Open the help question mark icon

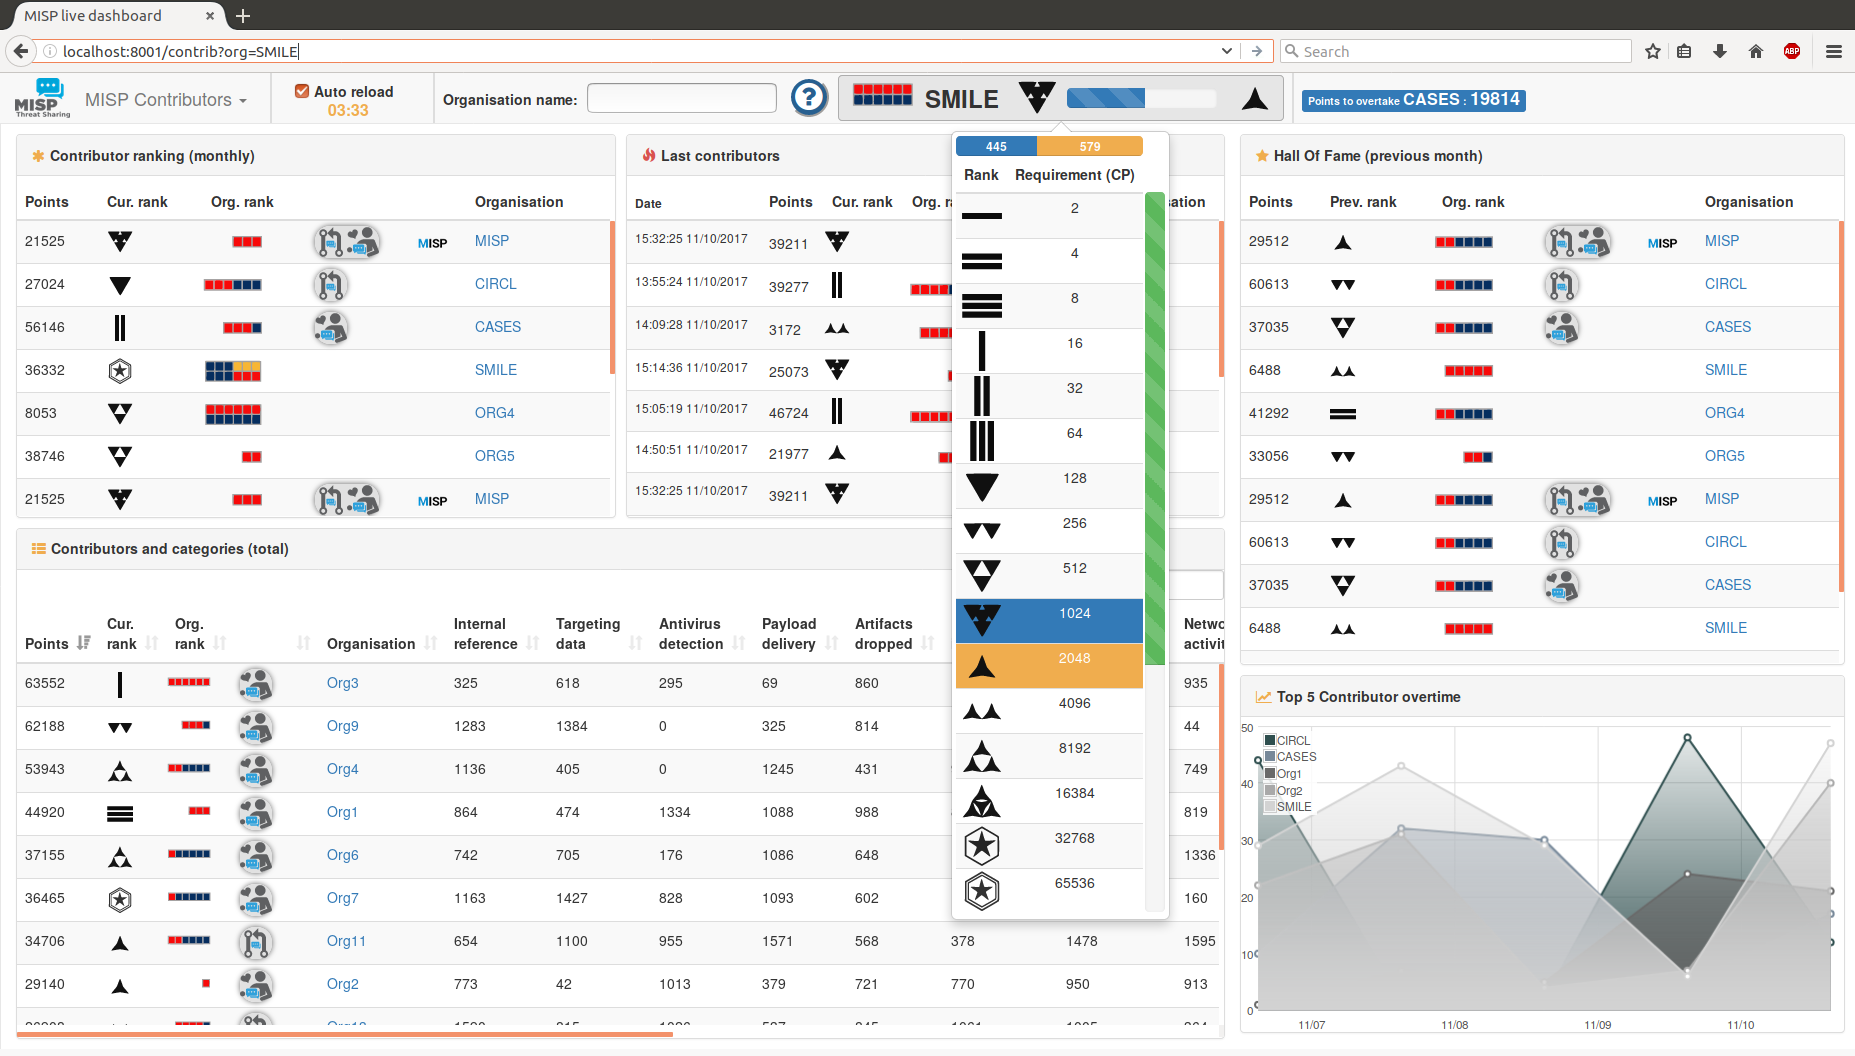coord(810,97)
